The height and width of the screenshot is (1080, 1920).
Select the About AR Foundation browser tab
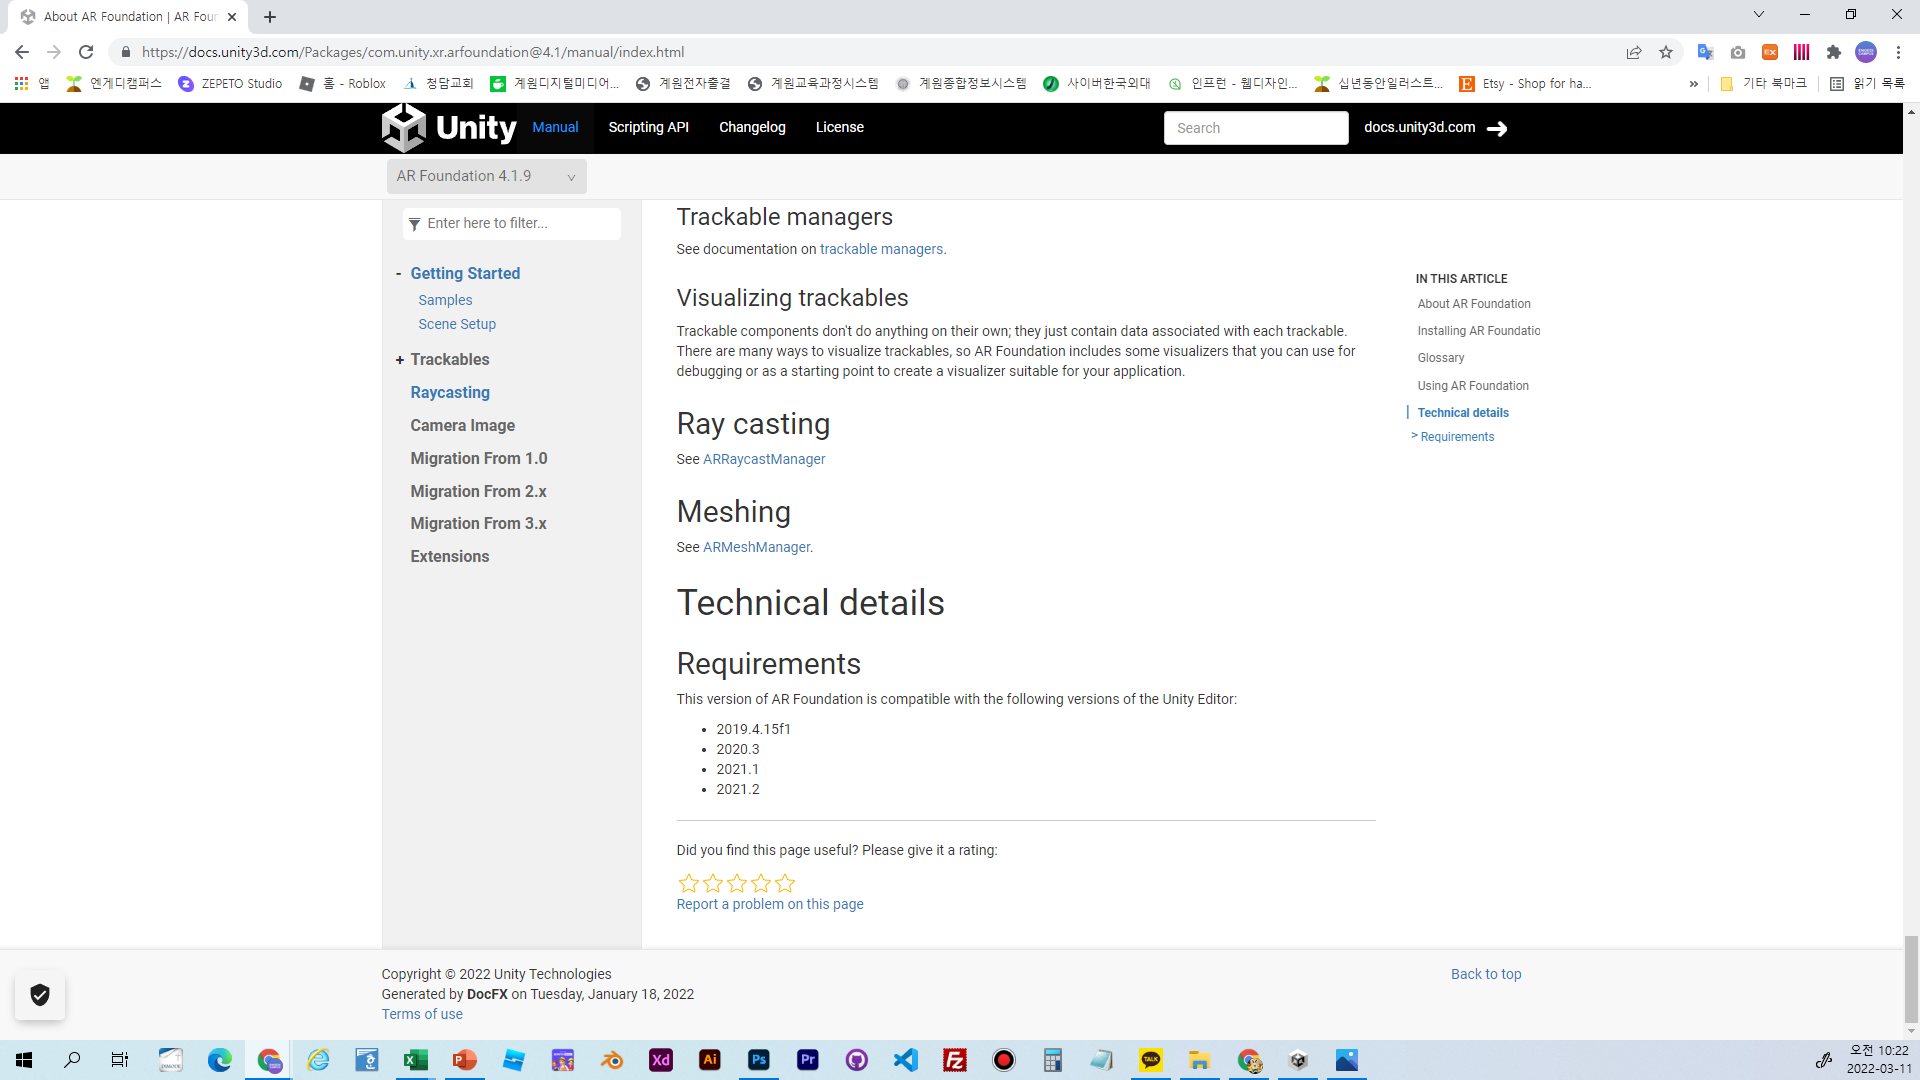tap(130, 17)
